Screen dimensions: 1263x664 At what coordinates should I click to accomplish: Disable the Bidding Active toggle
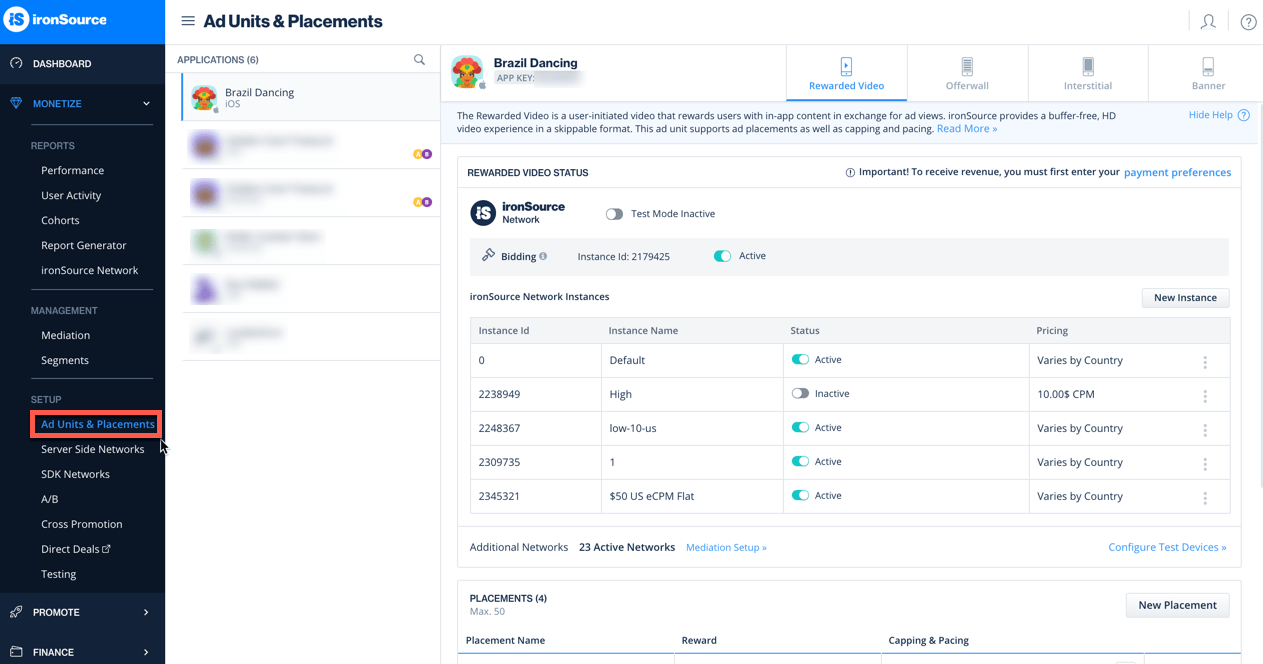pyautogui.click(x=722, y=255)
